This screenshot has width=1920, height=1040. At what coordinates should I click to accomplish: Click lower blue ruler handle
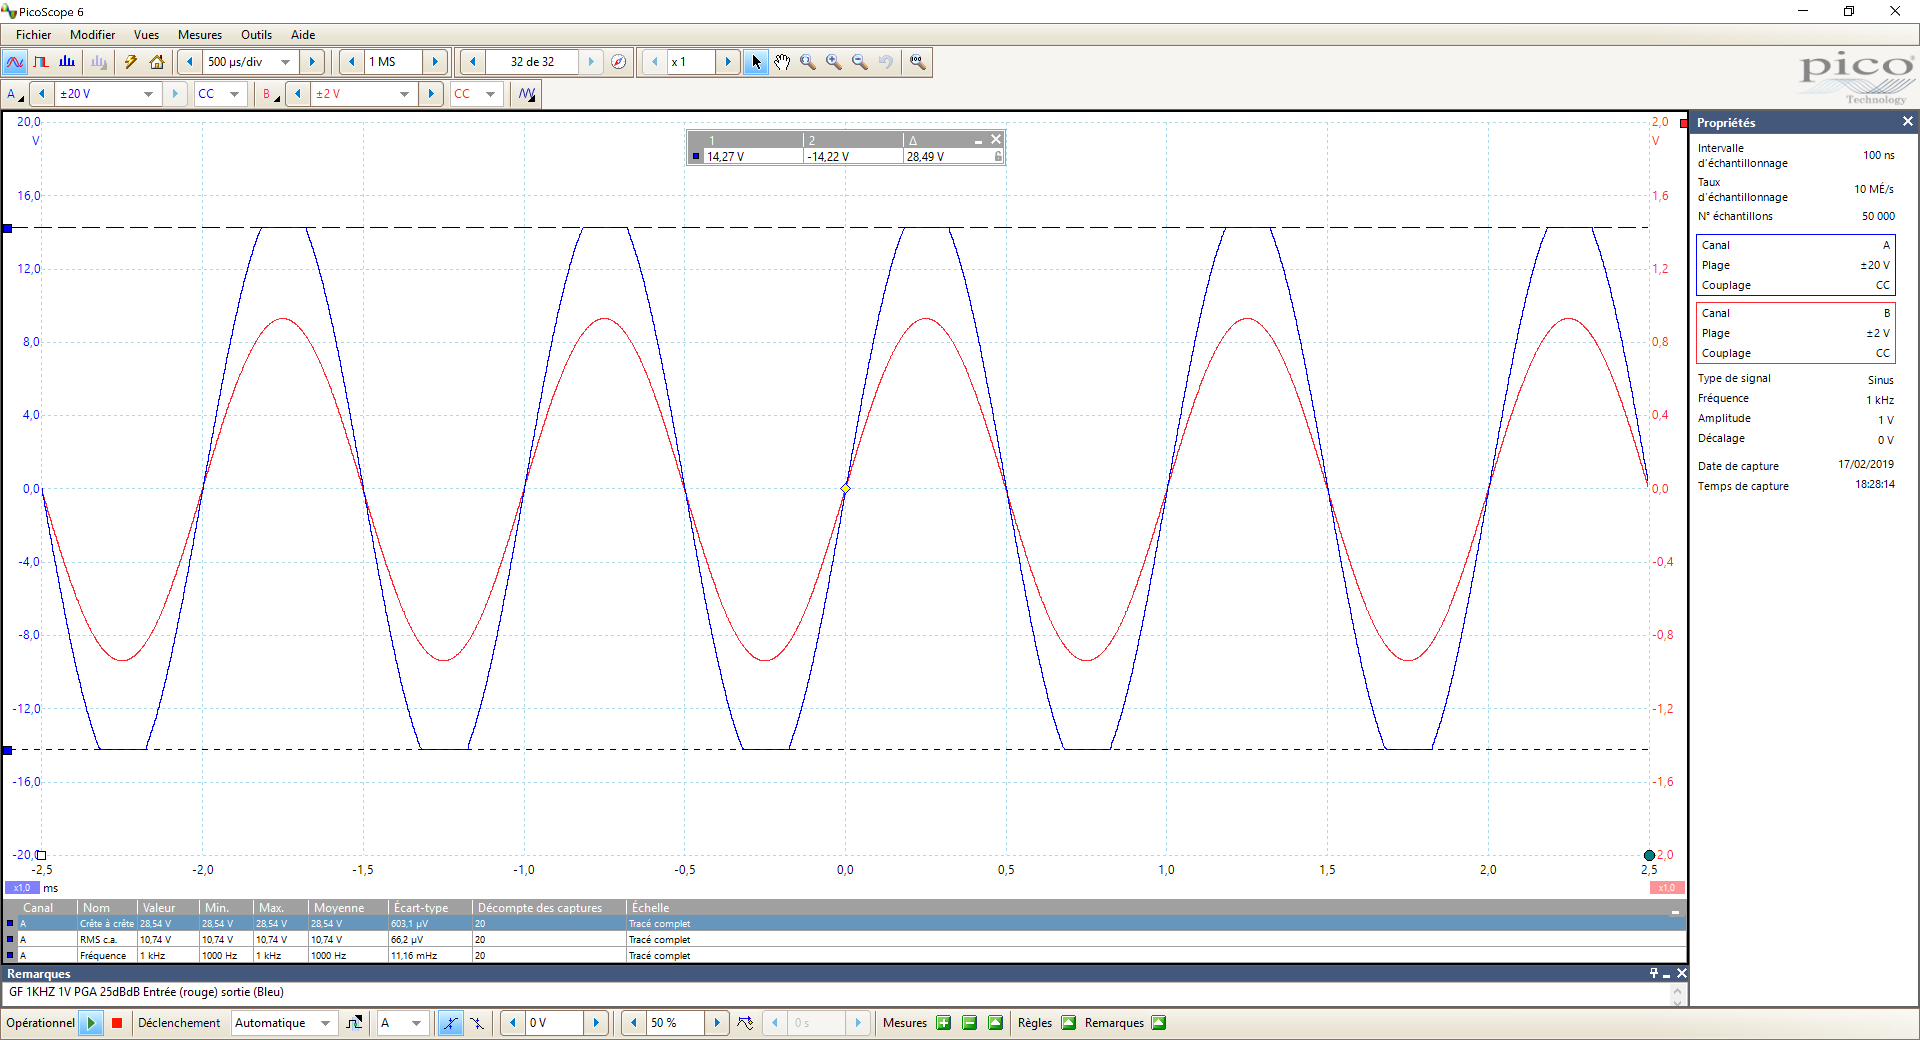pos(7,750)
